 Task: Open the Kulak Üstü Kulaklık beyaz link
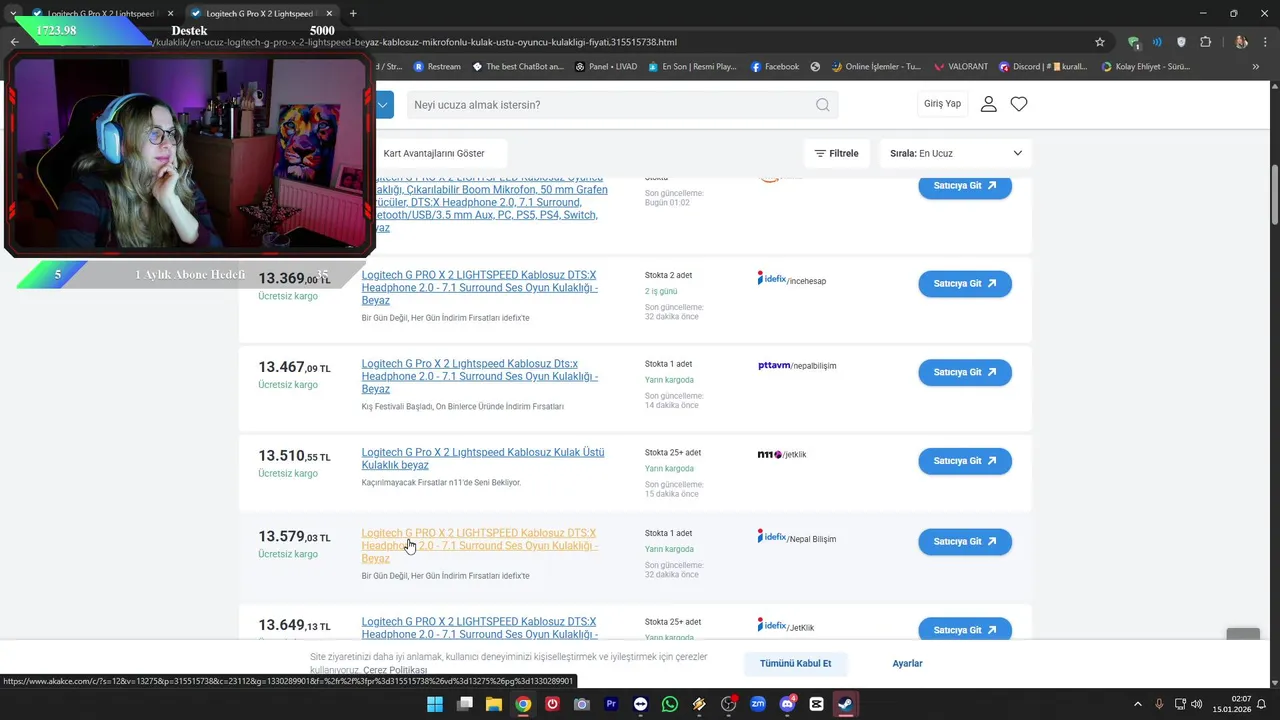[483, 459]
